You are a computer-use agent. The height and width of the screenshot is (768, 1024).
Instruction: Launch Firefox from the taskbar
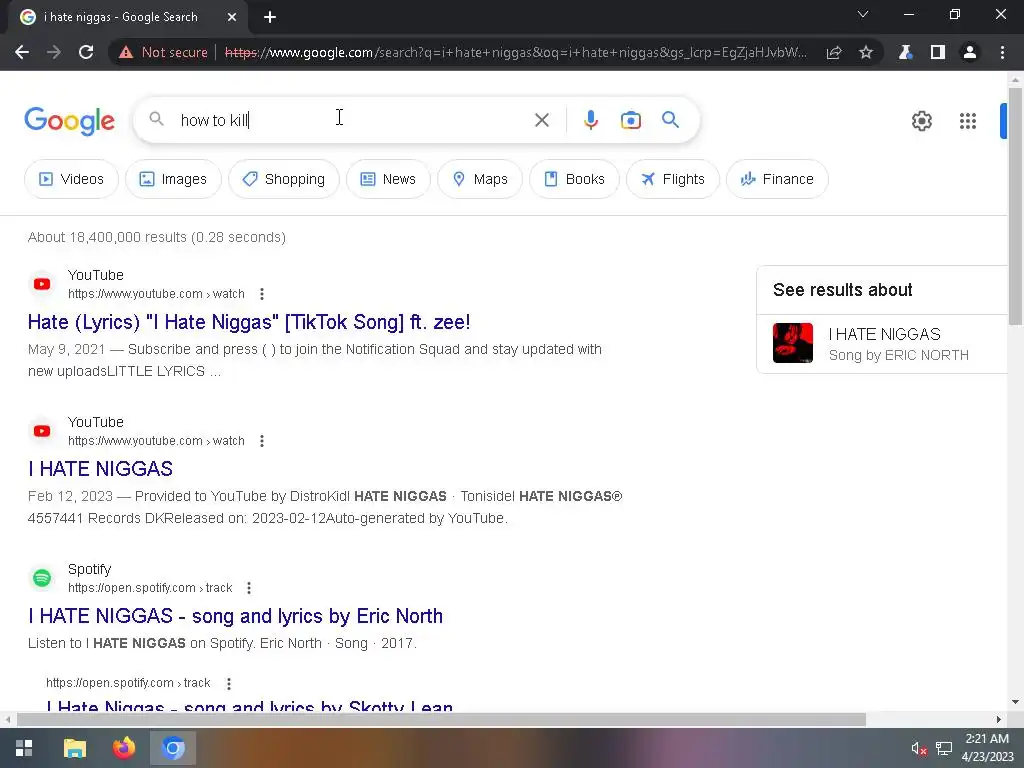(x=123, y=748)
